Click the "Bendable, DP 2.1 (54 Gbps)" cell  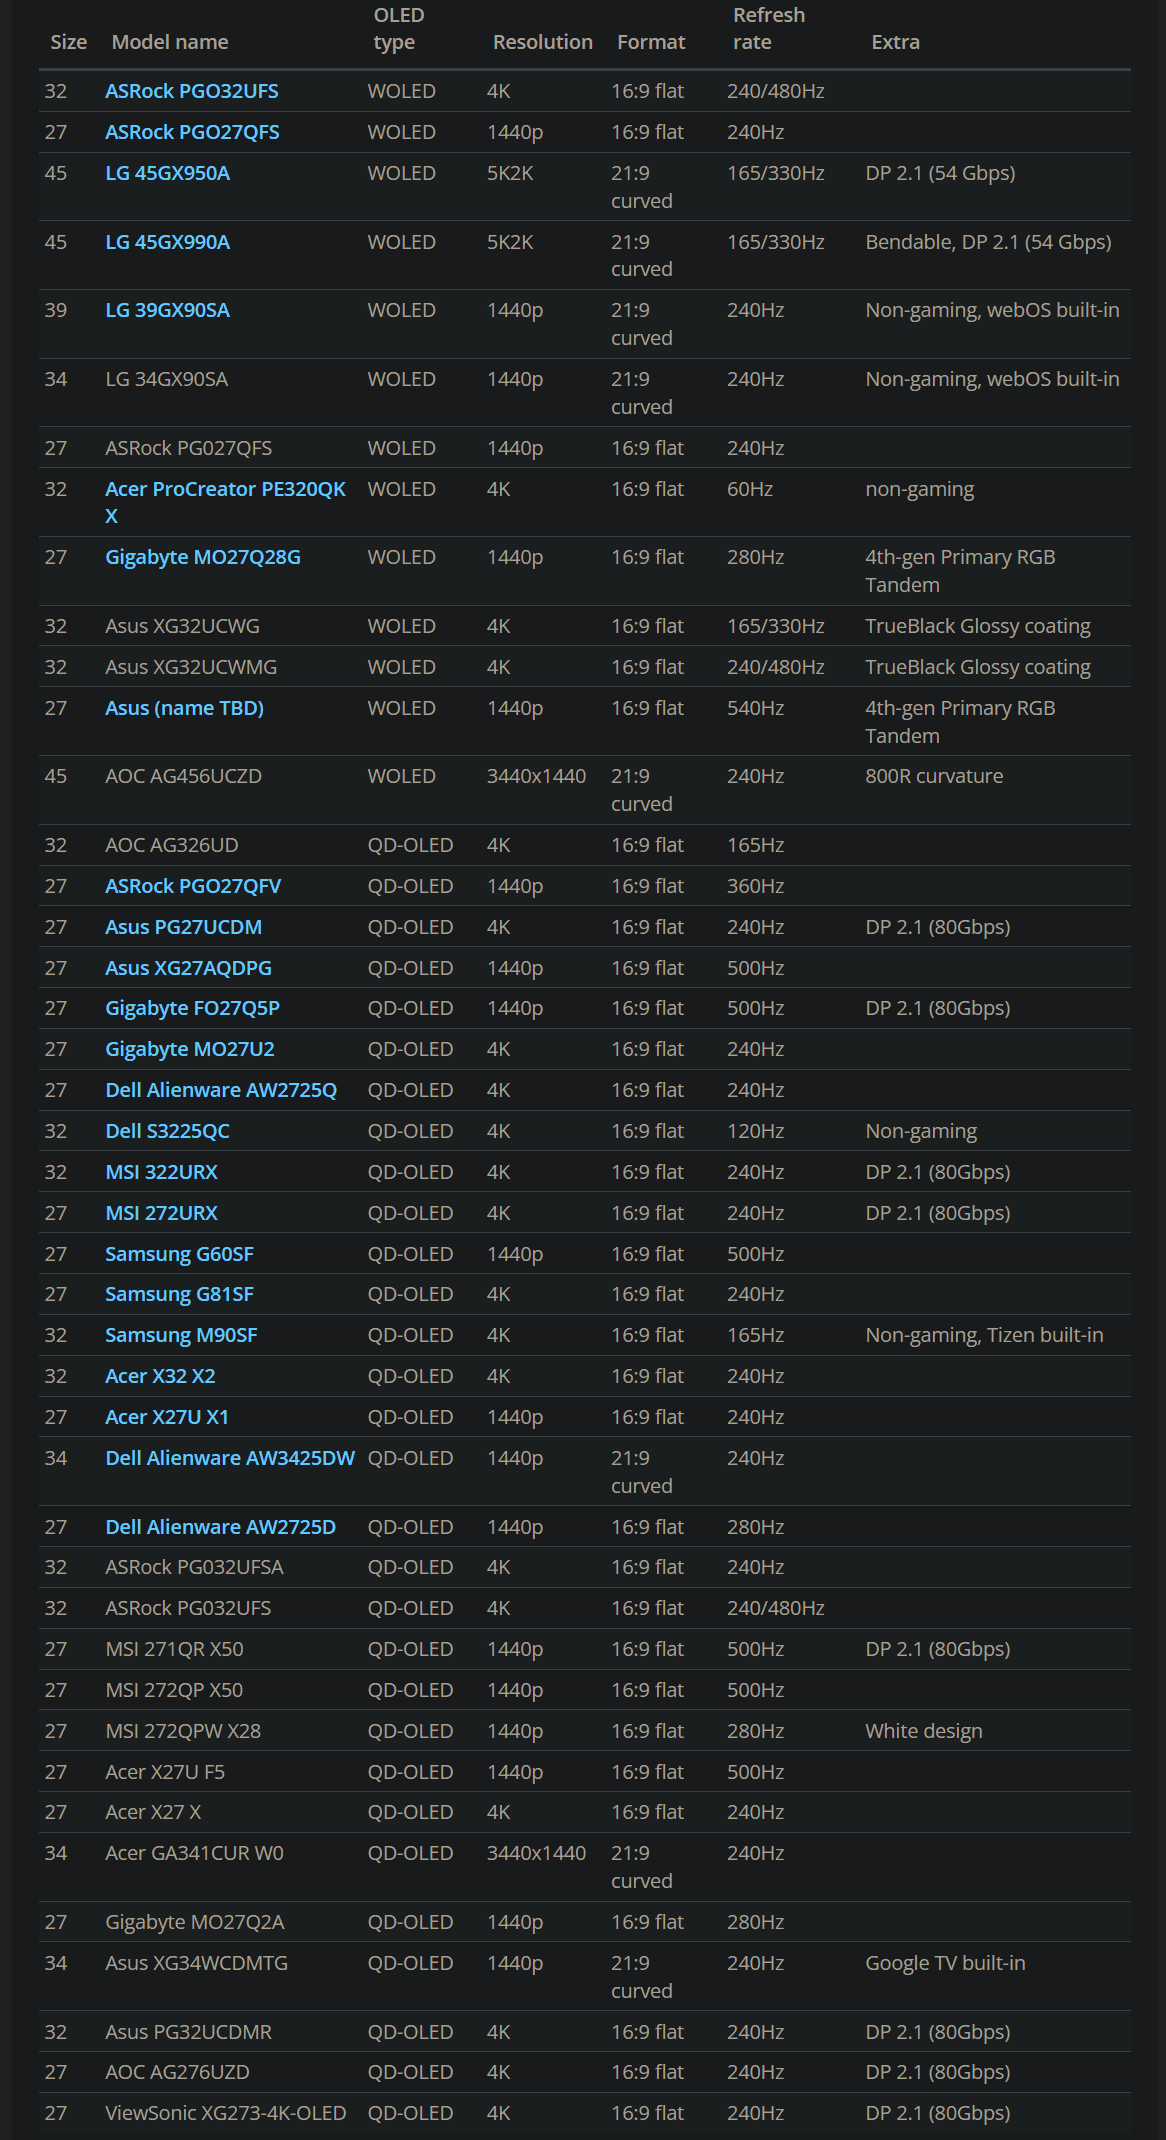(989, 242)
